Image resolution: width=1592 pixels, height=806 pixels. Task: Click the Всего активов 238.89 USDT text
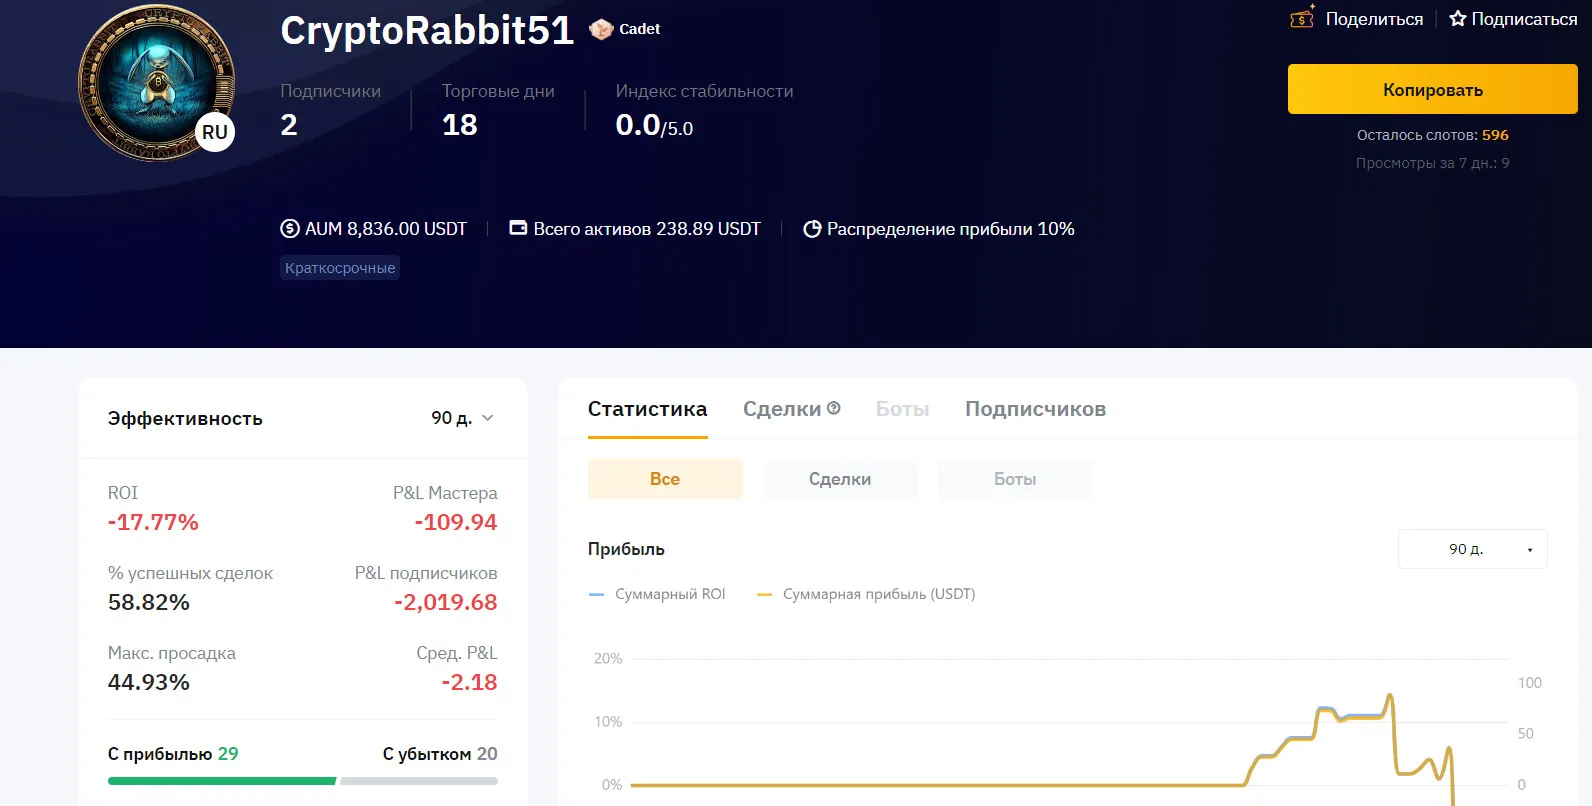647,229
